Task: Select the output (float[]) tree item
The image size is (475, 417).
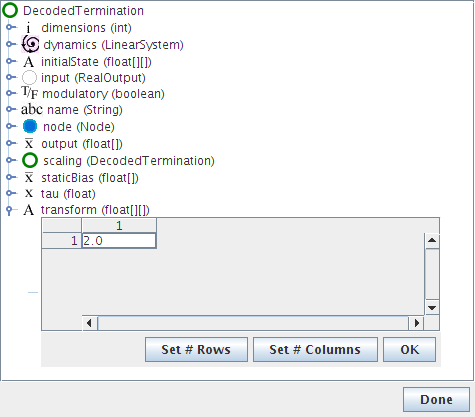Action: click(82, 144)
